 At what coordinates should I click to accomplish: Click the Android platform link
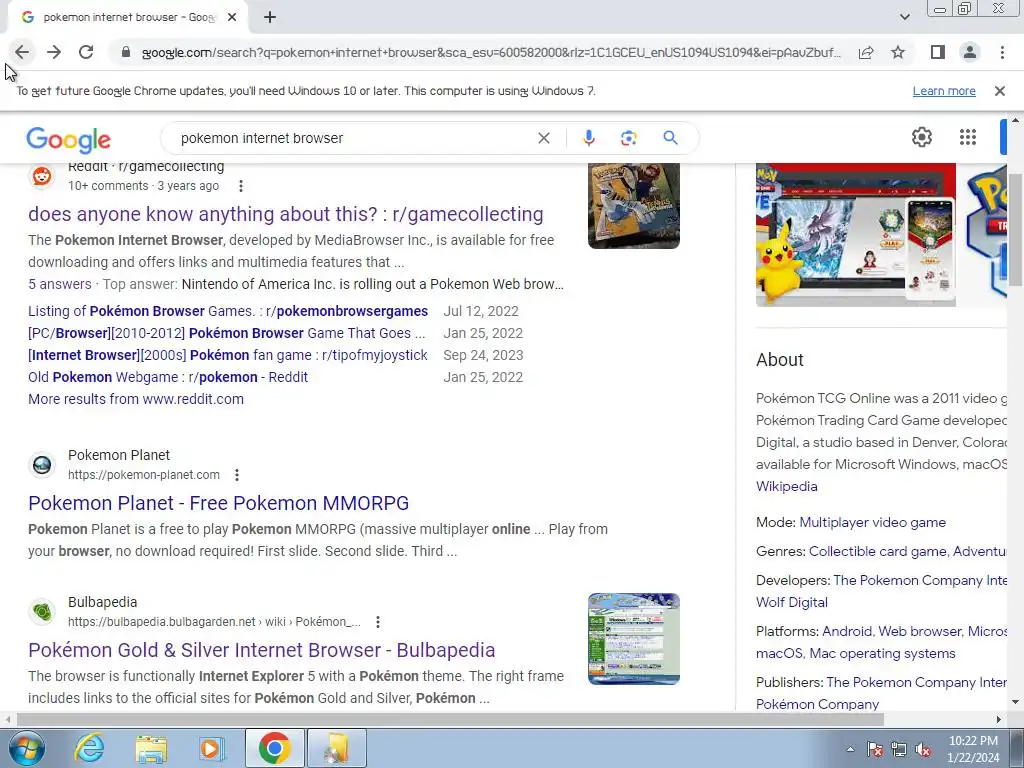pyautogui.click(x=846, y=632)
